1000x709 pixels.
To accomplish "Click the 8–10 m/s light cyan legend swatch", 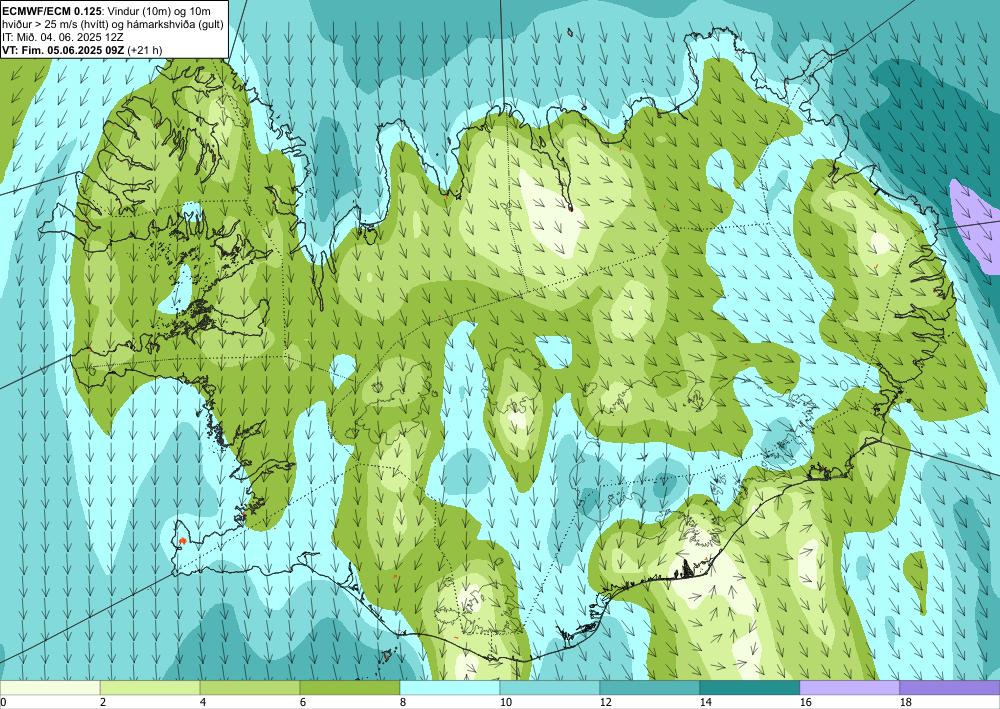I will (450, 688).
